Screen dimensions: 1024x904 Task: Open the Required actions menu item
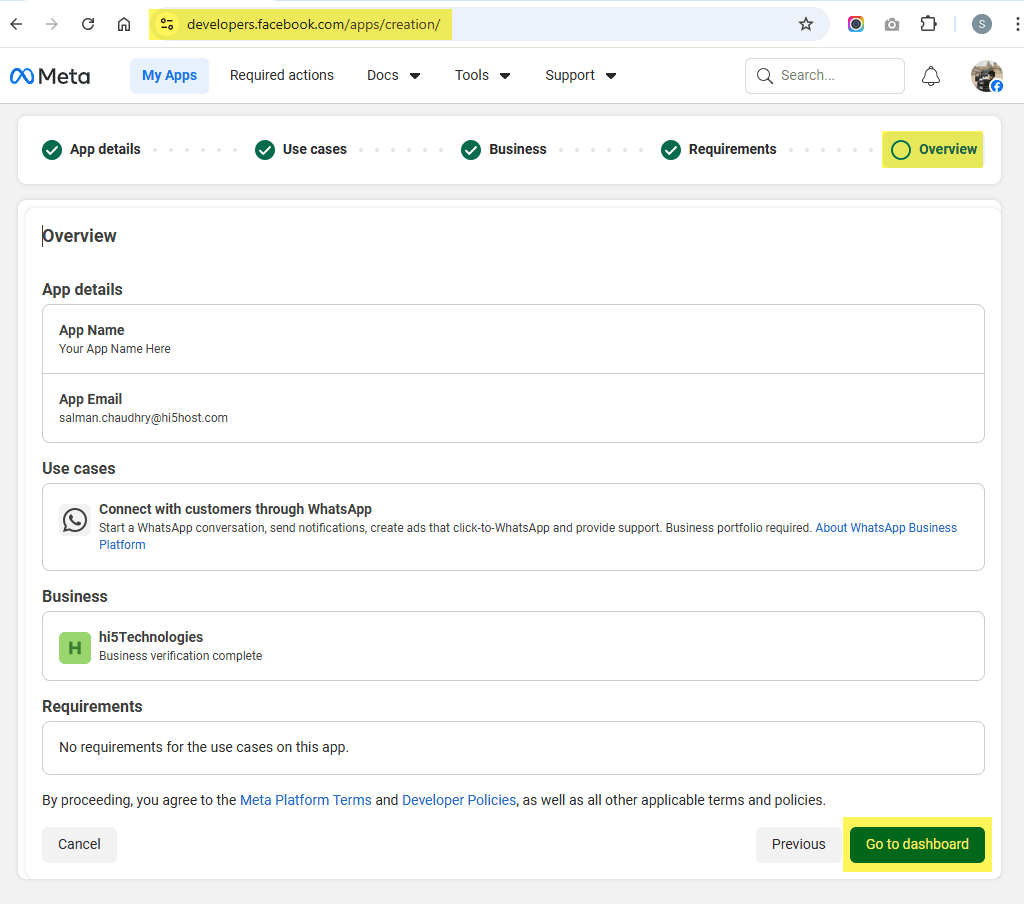click(281, 75)
